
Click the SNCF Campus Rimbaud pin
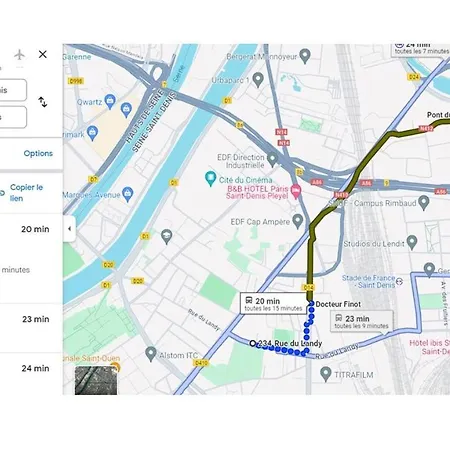coord(424,203)
